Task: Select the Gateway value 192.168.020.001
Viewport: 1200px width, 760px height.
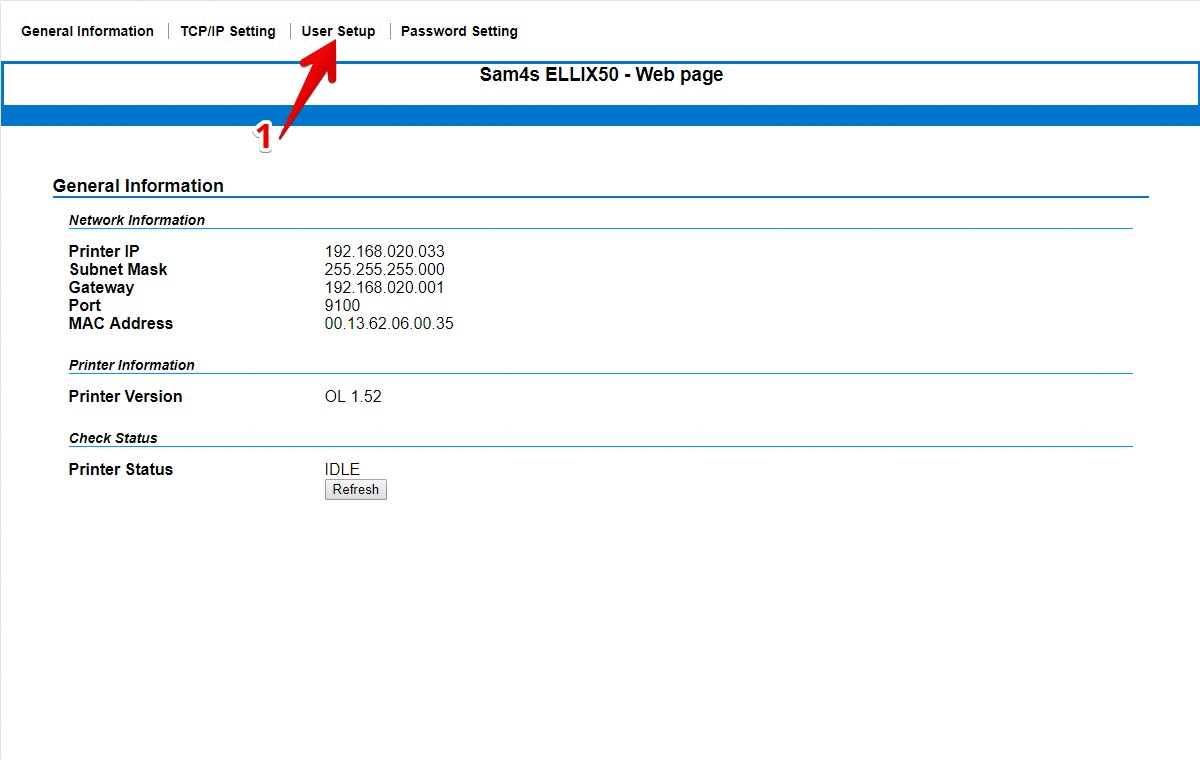Action: 385,287
